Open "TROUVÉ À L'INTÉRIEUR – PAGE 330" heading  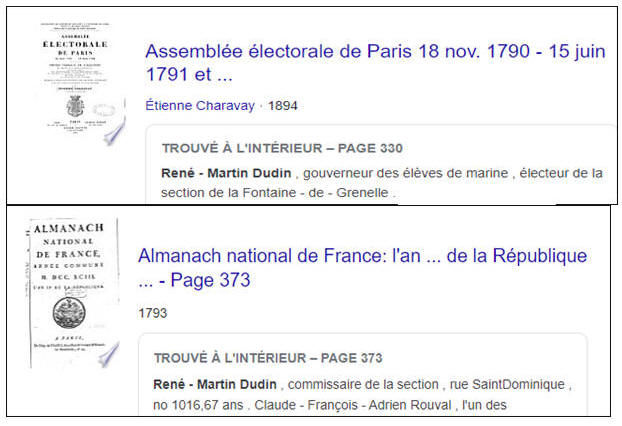pos(282,148)
